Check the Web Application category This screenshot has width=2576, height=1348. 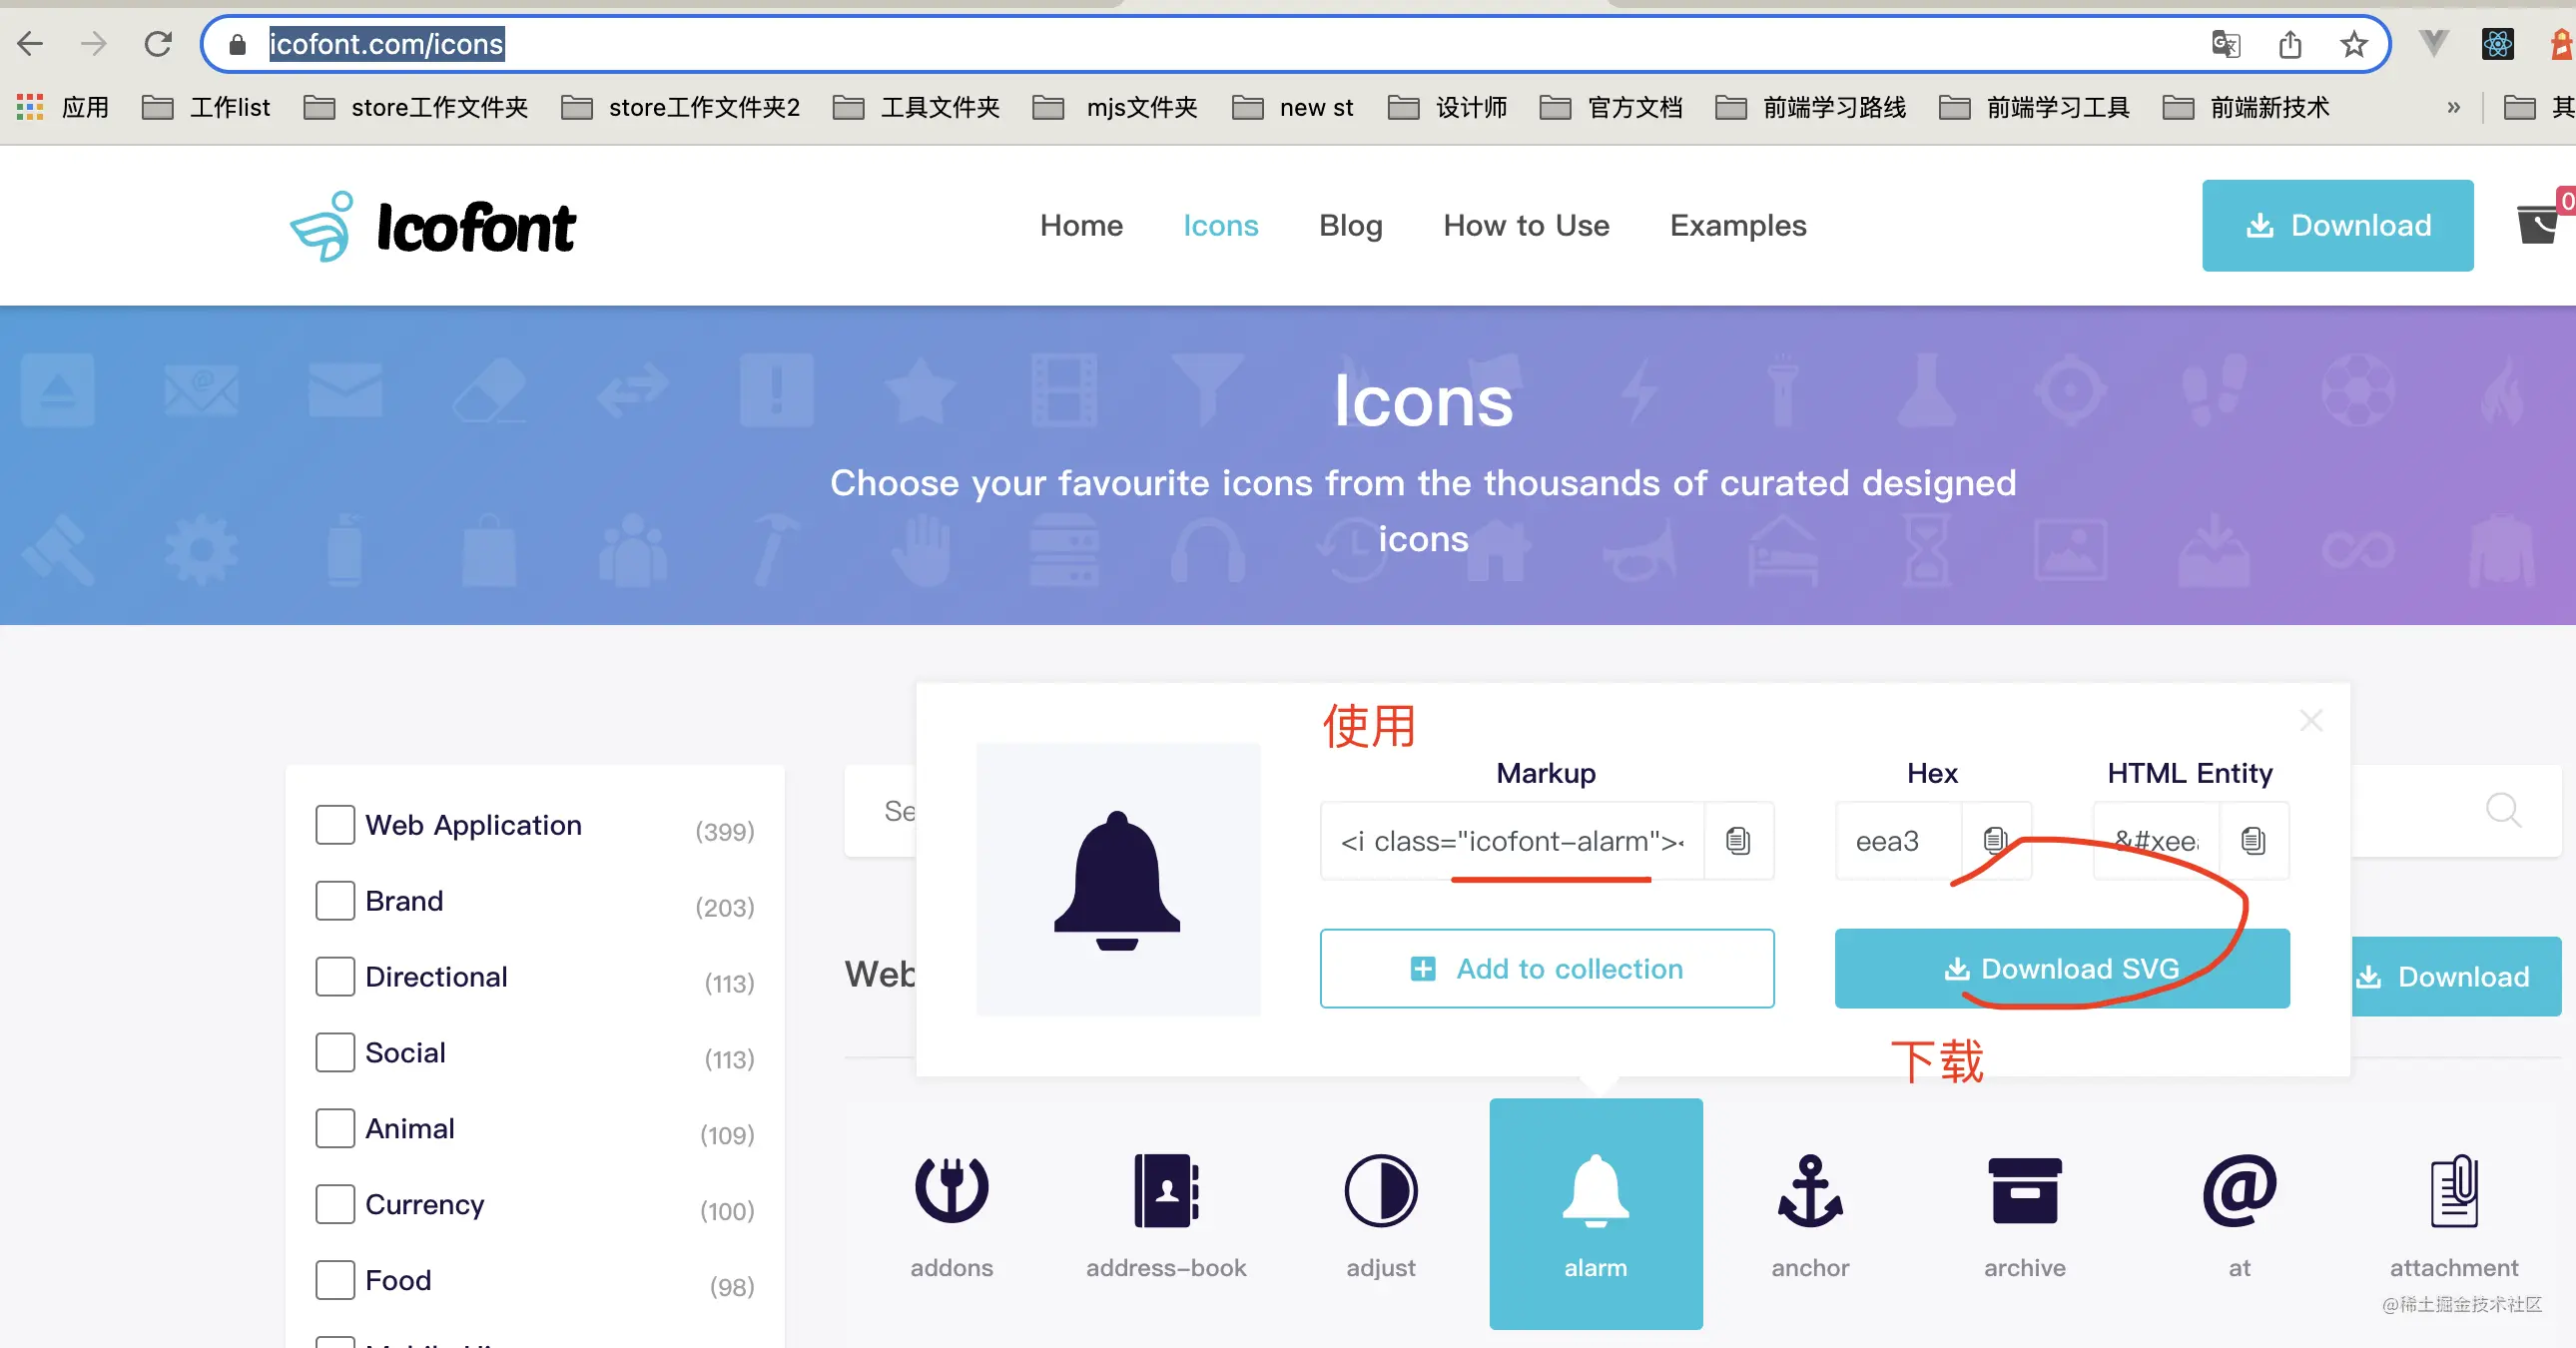pyautogui.click(x=335, y=825)
